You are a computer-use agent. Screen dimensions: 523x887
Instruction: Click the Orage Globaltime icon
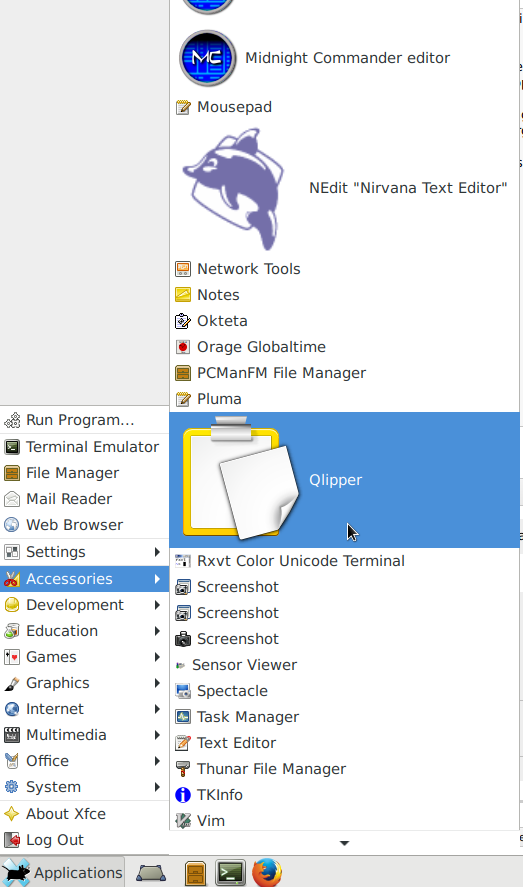[x=183, y=347]
